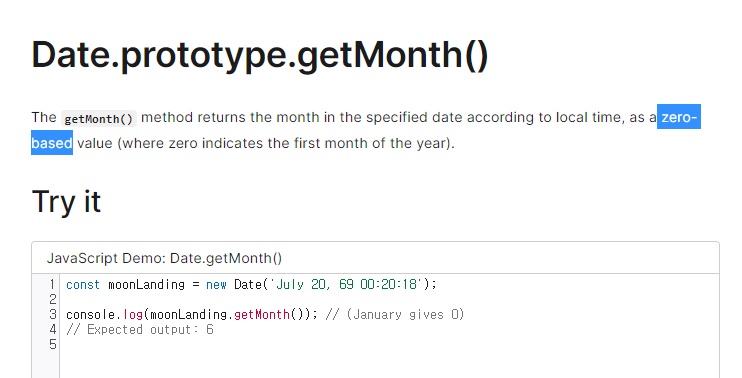Click 'console' on code line three
This screenshot has height=378, width=742.
tap(90, 315)
